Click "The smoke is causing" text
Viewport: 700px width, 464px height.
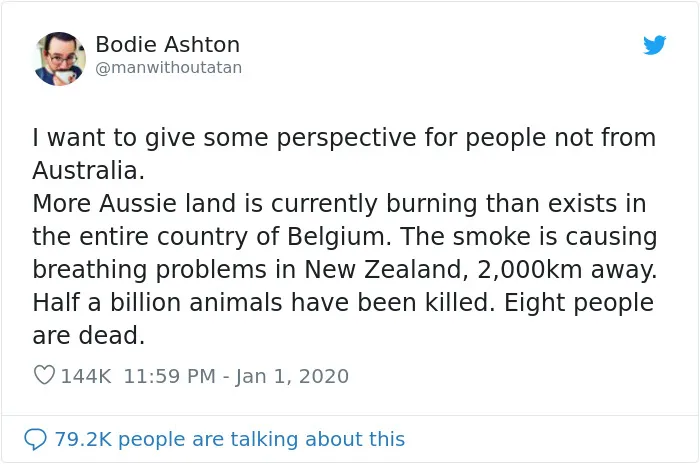coord(529,236)
